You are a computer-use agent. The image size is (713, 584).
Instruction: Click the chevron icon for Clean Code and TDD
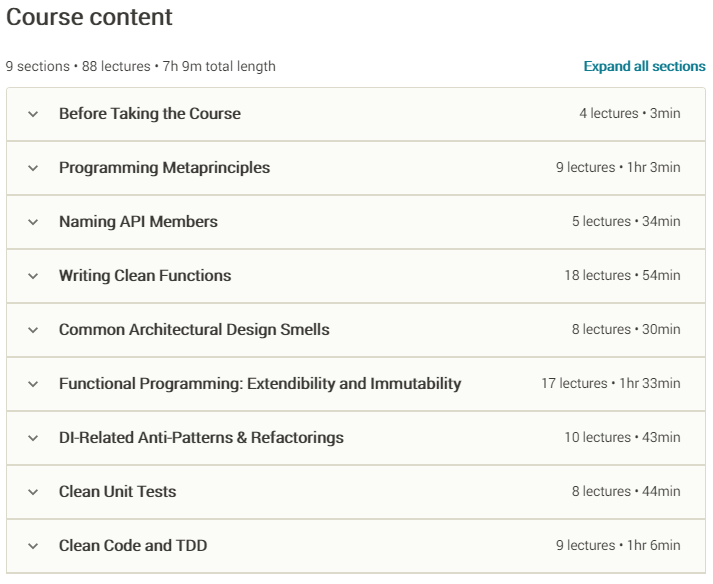[33, 546]
